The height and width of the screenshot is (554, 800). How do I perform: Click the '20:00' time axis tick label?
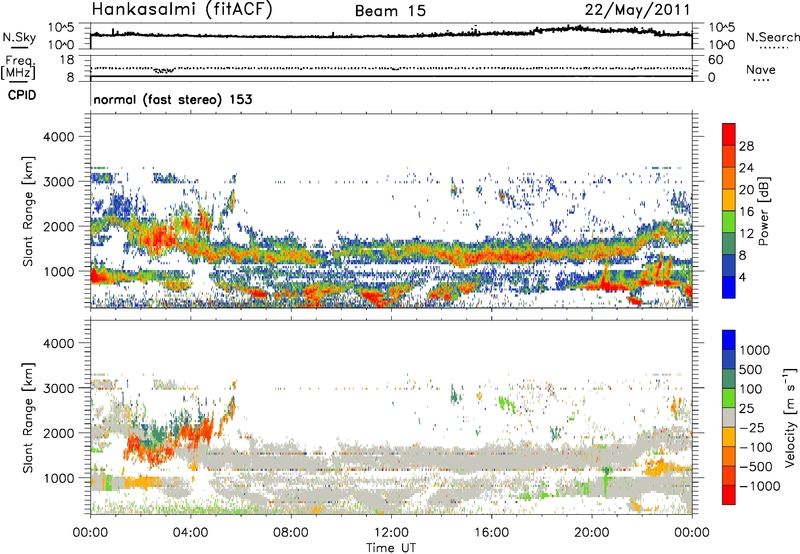click(x=591, y=533)
